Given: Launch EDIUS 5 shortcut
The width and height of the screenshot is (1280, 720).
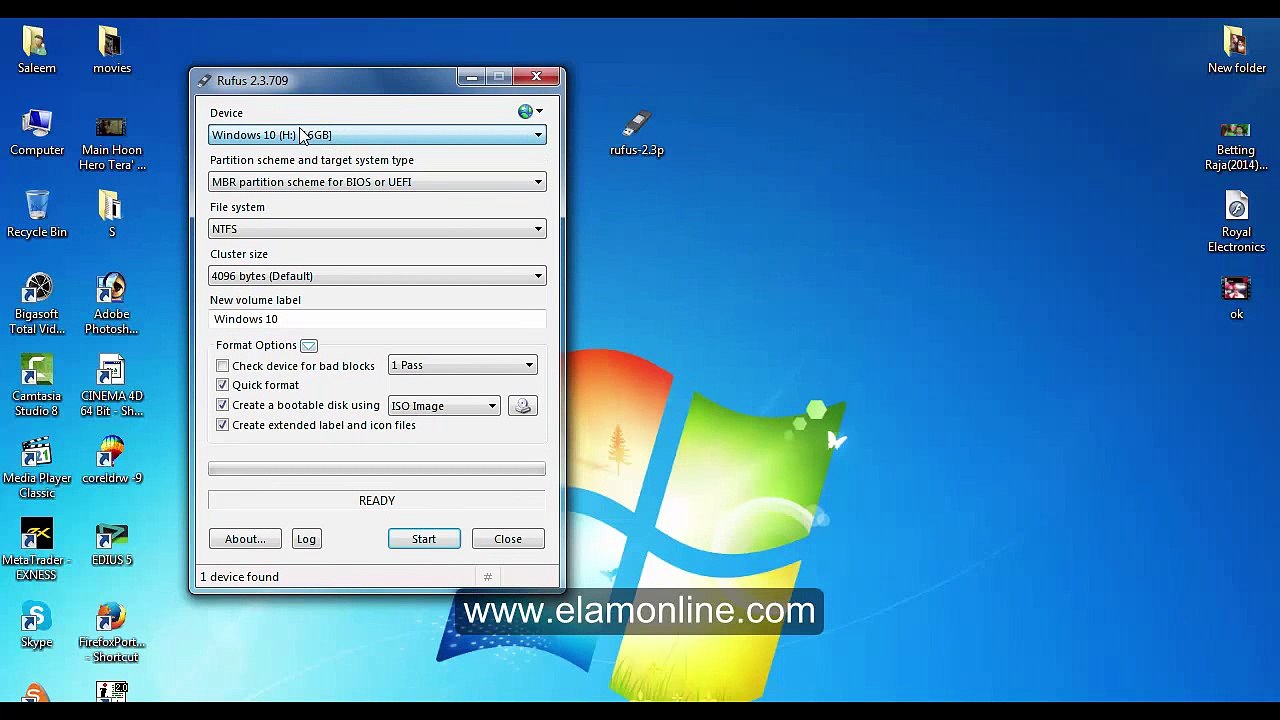Looking at the screenshot, I should pyautogui.click(x=111, y=543).
